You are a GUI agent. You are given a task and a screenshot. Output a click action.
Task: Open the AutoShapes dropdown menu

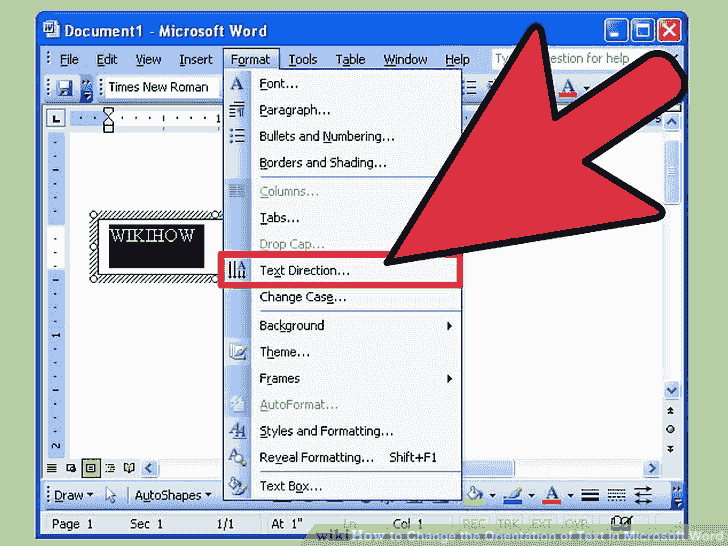click(x=173, y=495)
